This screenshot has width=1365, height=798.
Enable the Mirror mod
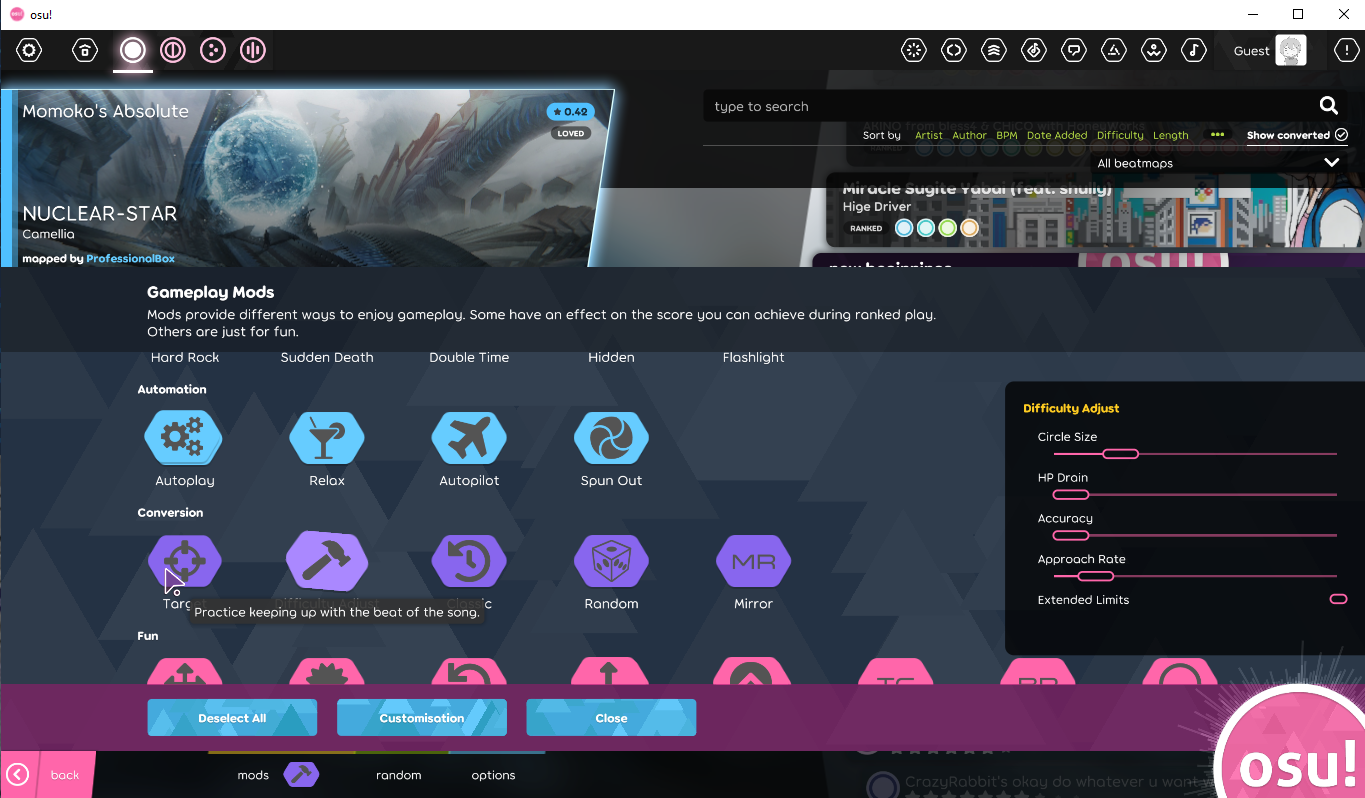[752, 560]
